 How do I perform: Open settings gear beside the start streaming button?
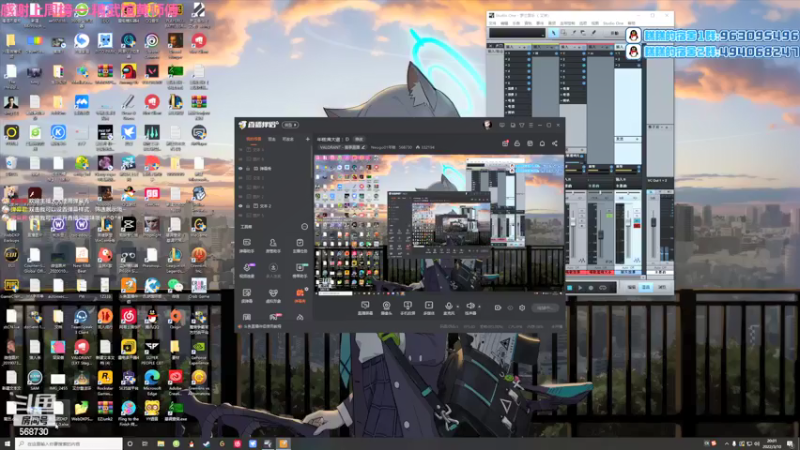click(x=522, y=308)
